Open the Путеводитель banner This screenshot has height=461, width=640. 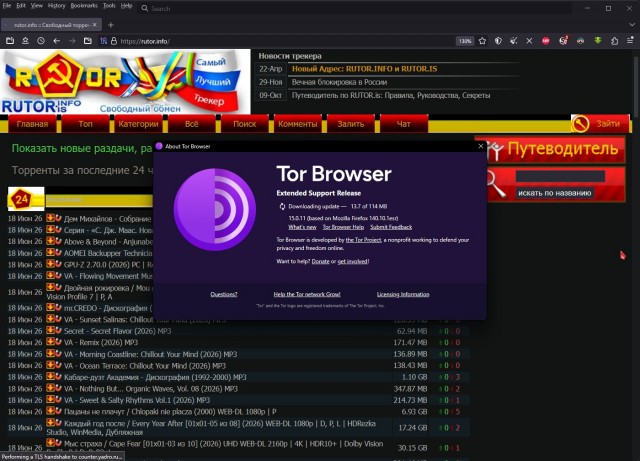tap(550, 149)
